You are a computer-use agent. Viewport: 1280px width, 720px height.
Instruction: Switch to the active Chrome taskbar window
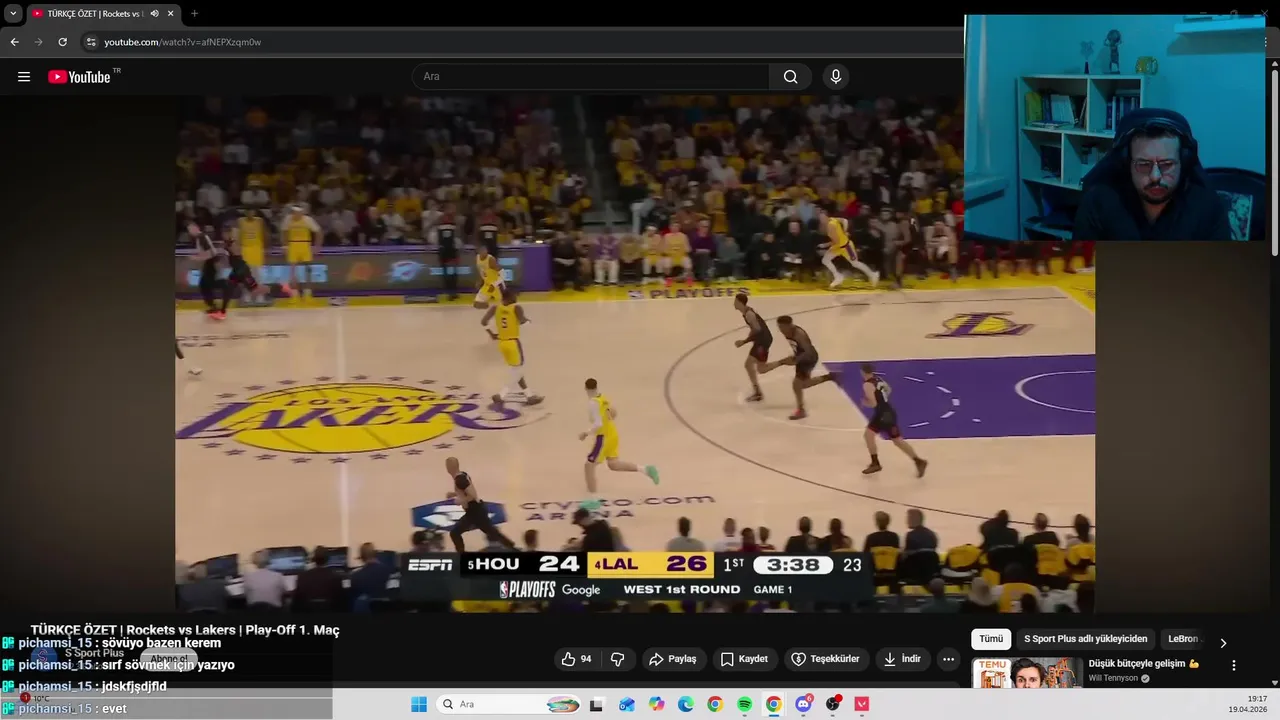[x=773, y=704]
